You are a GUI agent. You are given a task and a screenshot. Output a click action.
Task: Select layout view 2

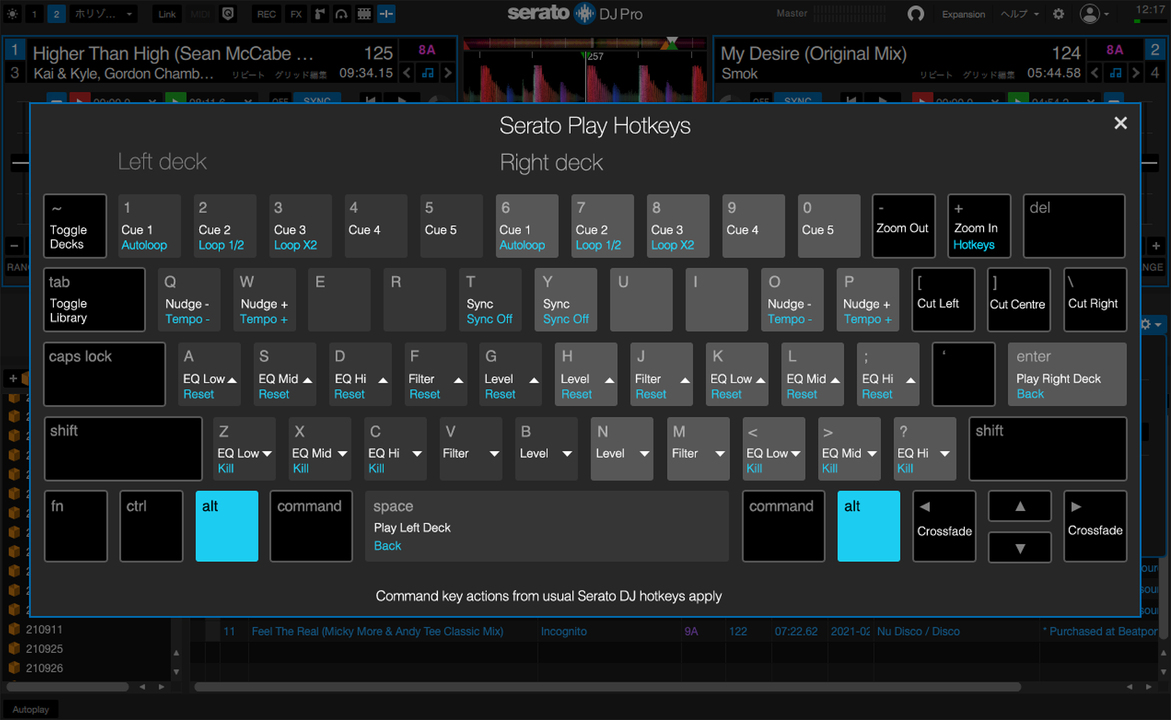pos(56,13)
